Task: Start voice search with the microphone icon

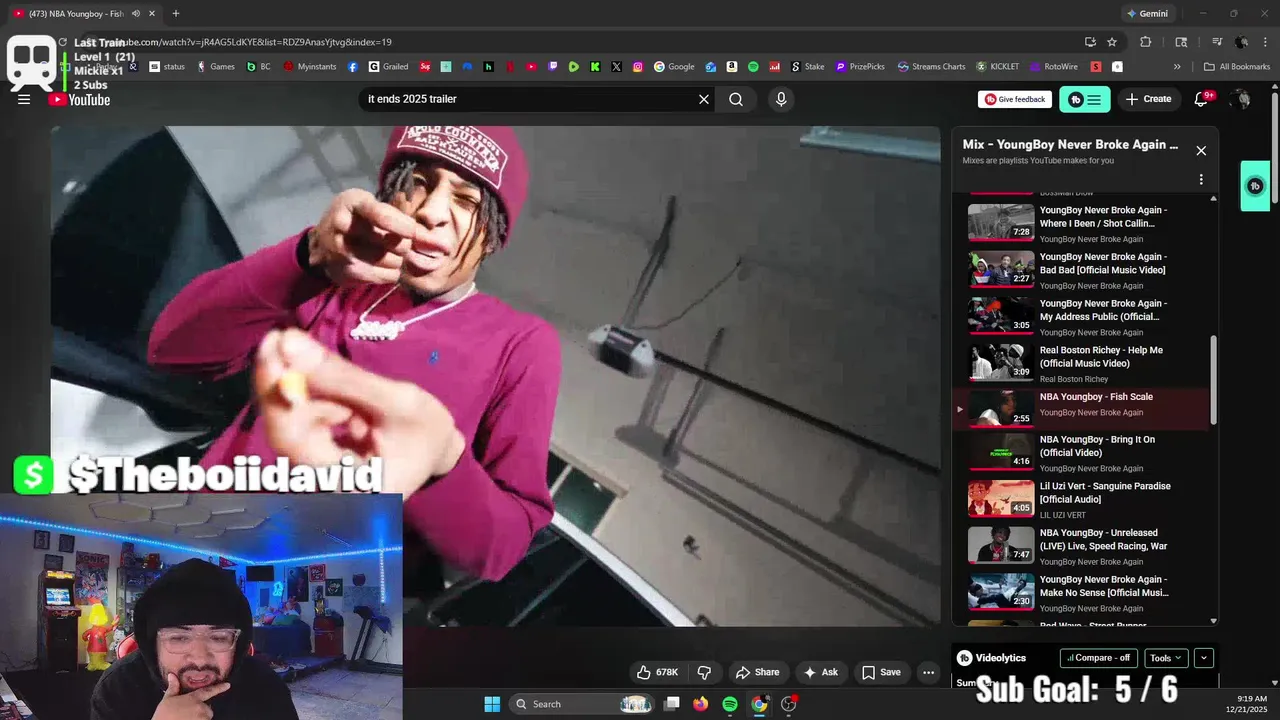Action: (x=781, y=99)
